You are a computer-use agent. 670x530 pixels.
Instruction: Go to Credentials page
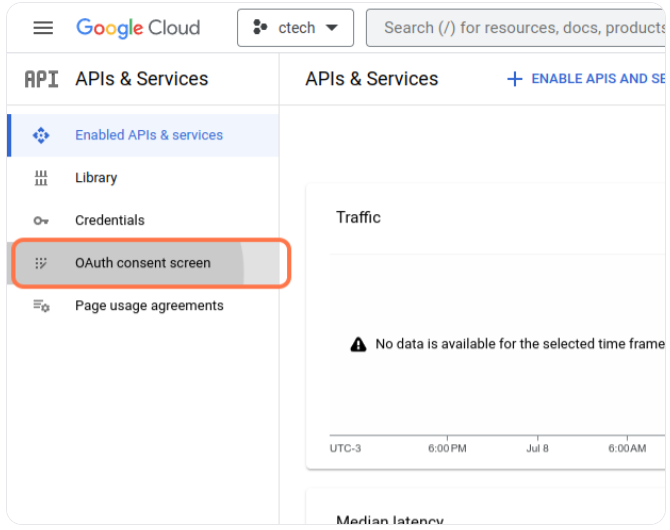tap(110, 221)
